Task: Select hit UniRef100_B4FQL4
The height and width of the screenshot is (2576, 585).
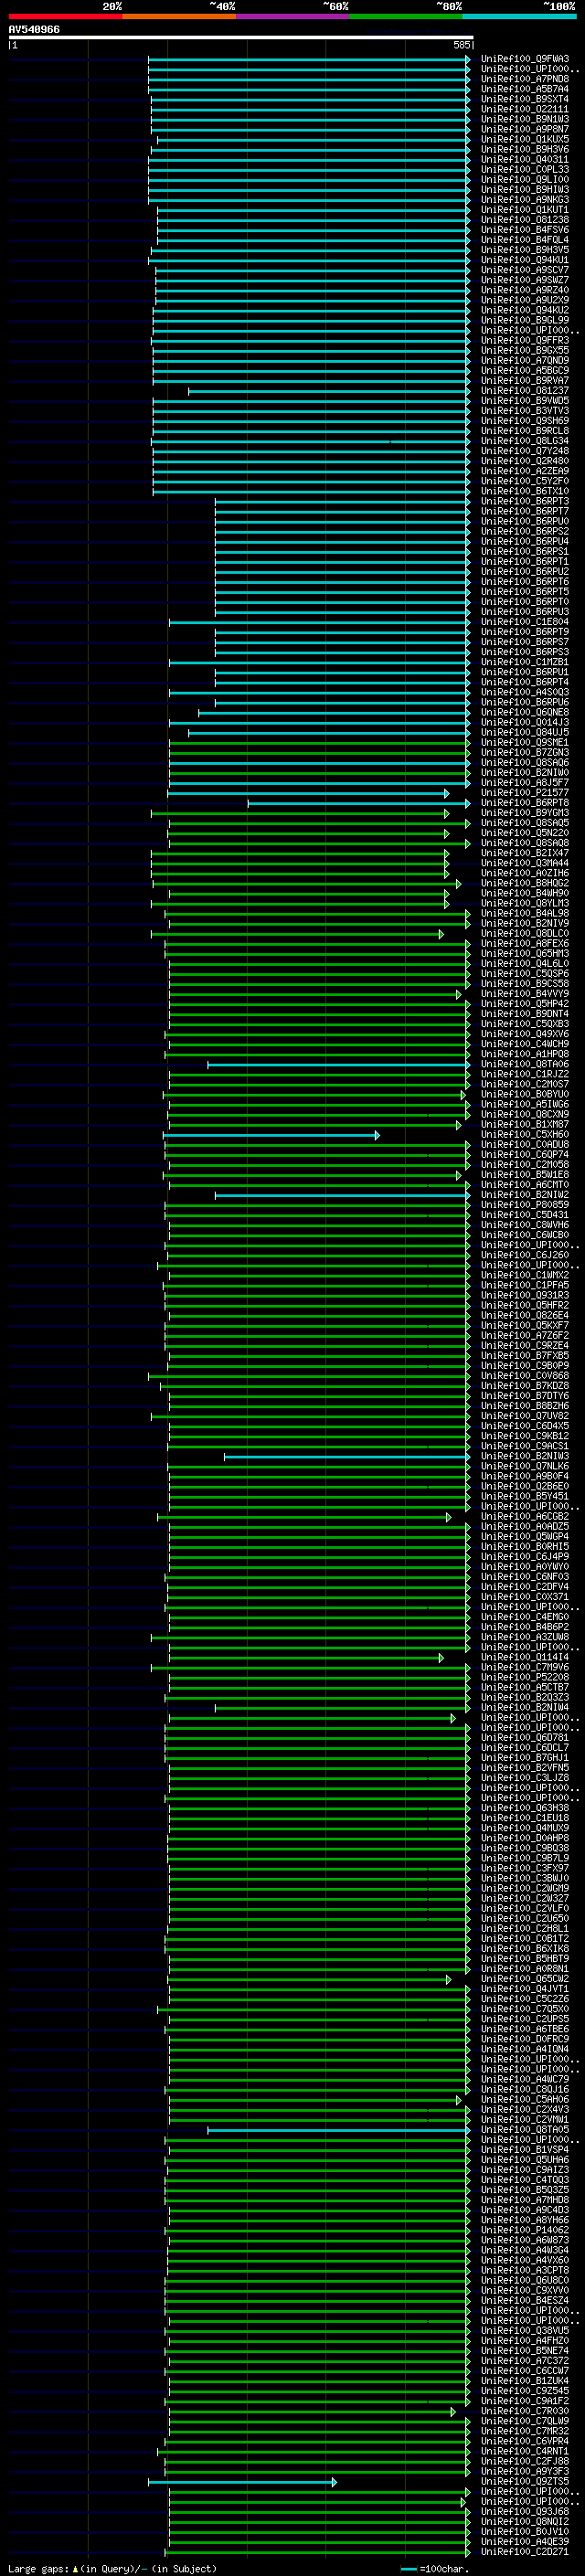Action: pyautogui.click(x=525, y=239)
